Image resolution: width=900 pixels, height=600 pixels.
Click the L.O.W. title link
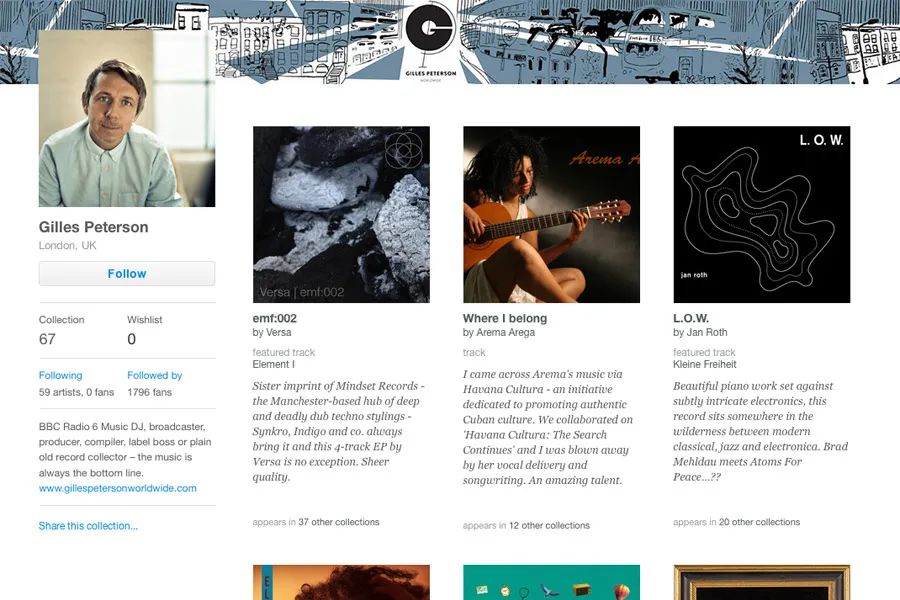click(x=691, y=318)
